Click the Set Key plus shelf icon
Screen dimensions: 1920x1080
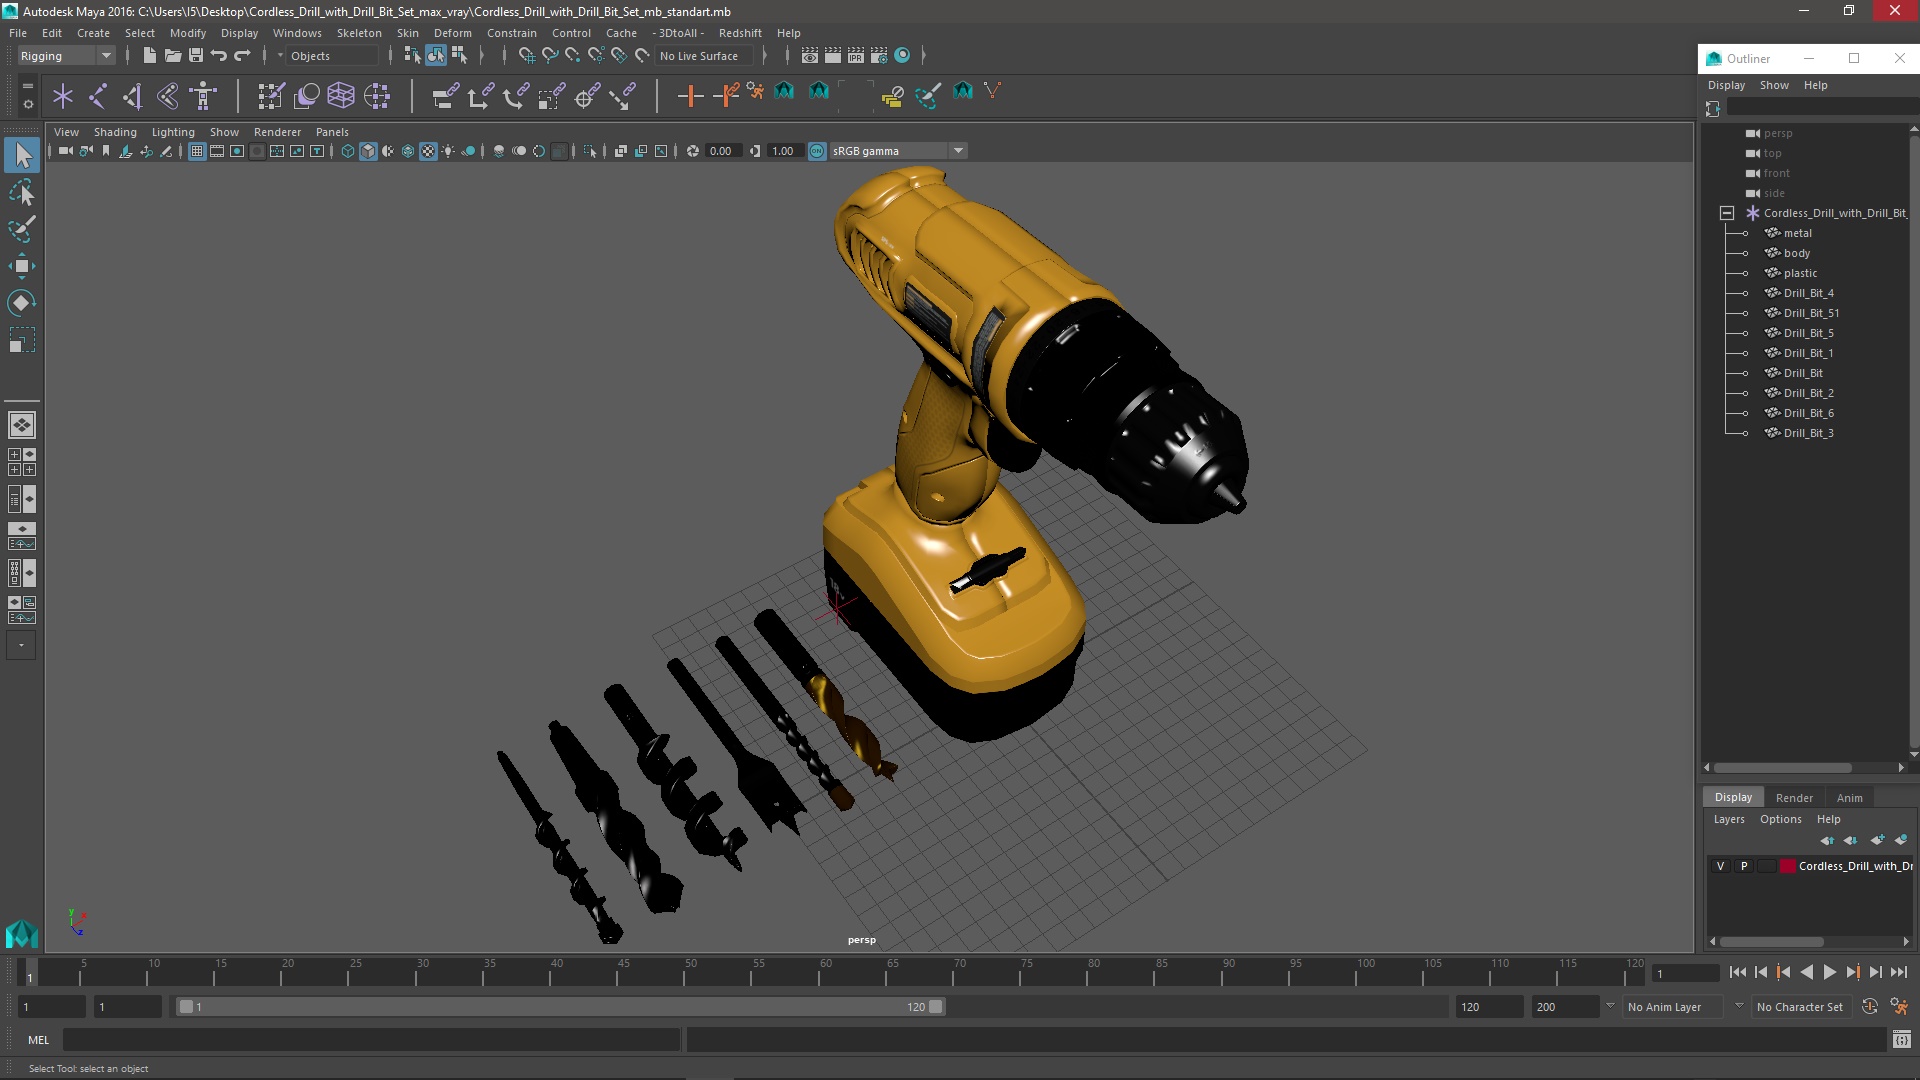pyautogui.click(x=690, y=96)
